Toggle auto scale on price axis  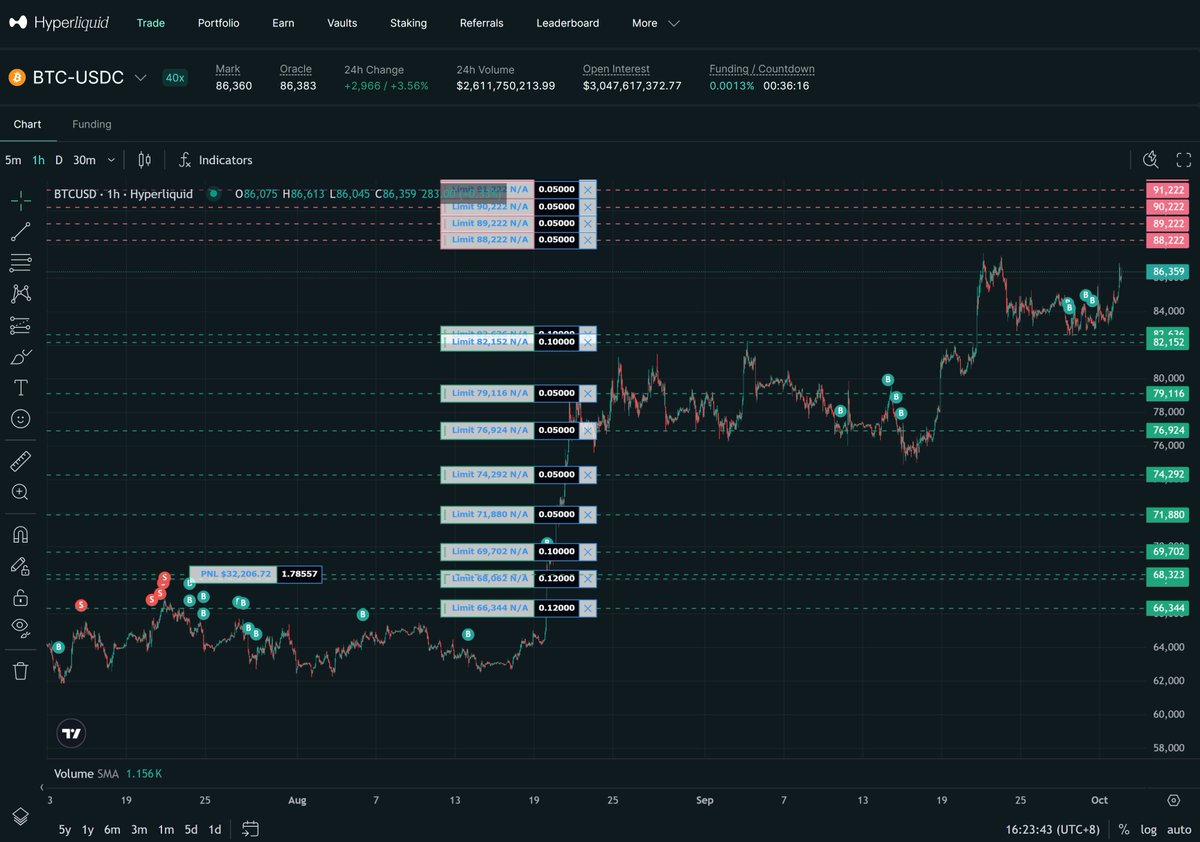1179,829
